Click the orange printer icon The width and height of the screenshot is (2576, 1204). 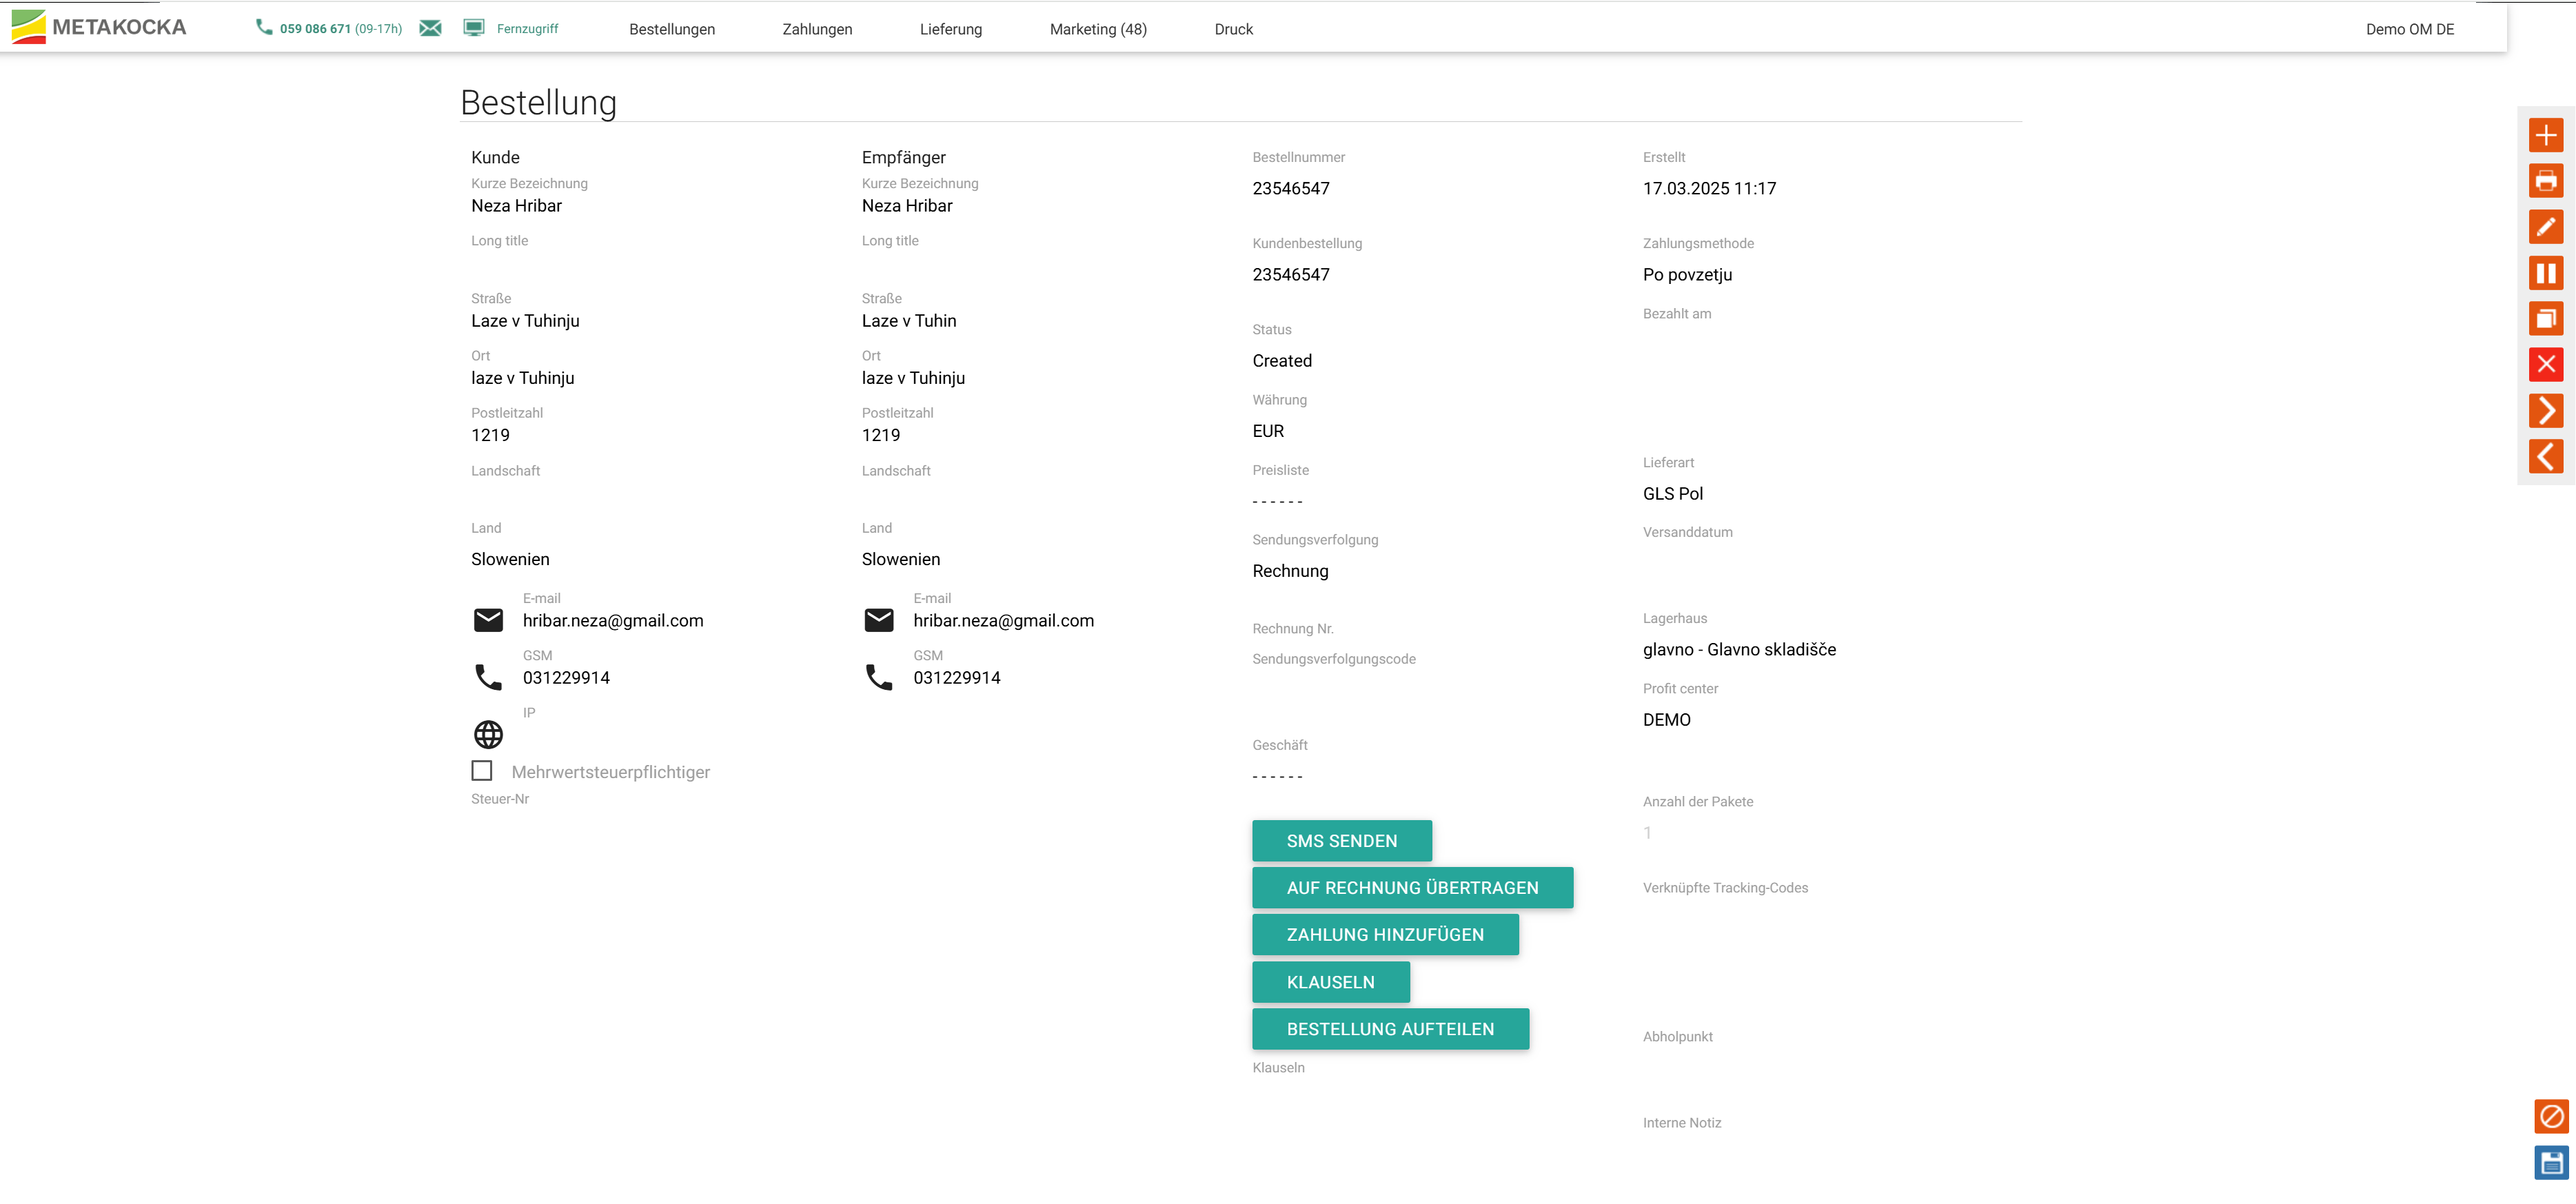click(2545, 181)
